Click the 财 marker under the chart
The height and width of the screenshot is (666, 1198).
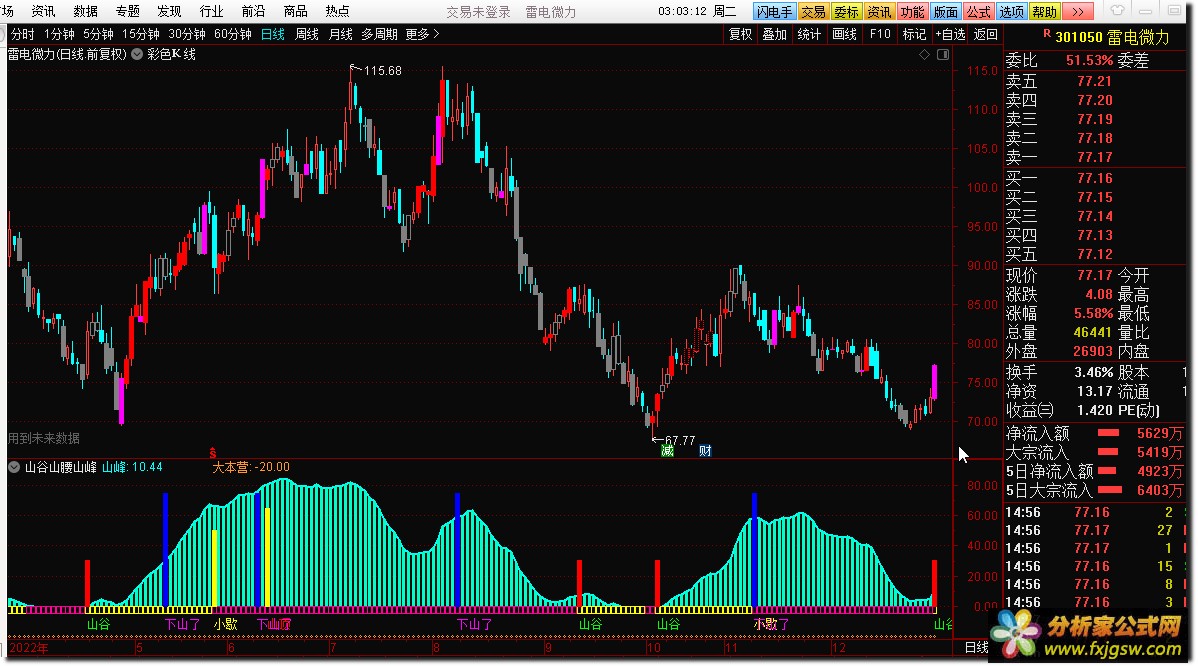[x=705, y=451]
